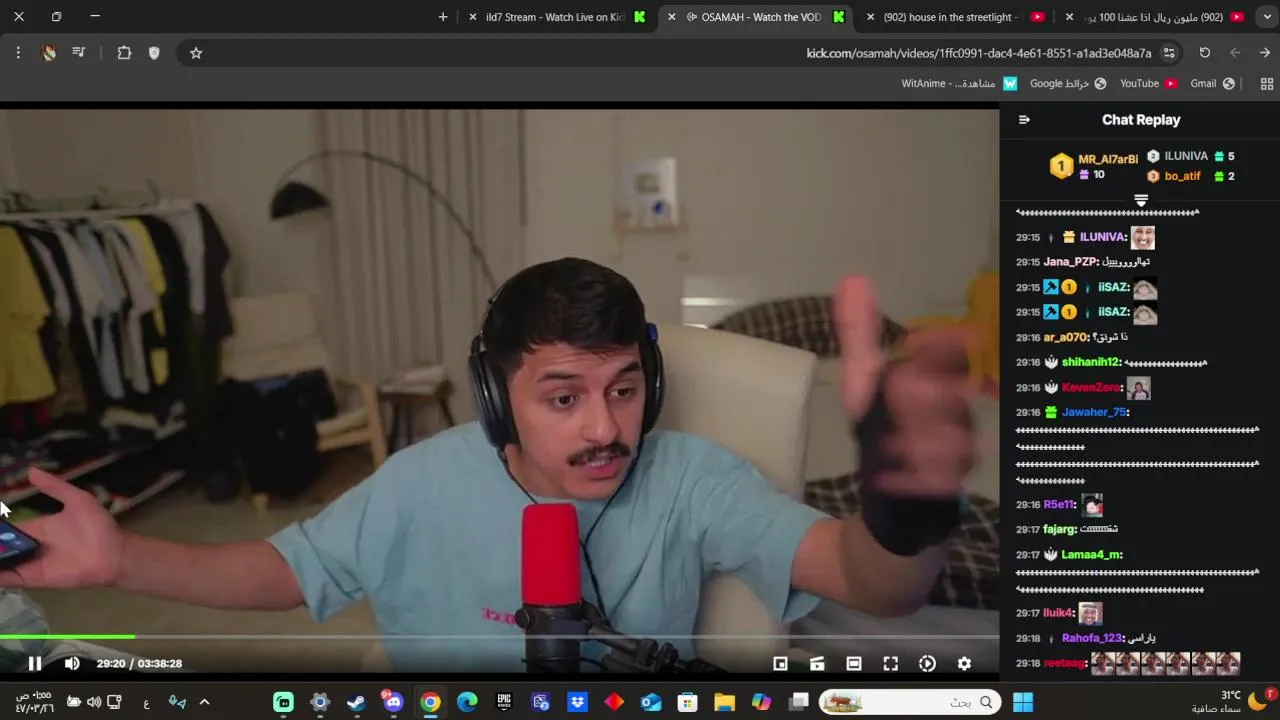This screenshot has height=720, width=1280.
Task: Switch to house in the streetlight tab
Action: [955, 17]
